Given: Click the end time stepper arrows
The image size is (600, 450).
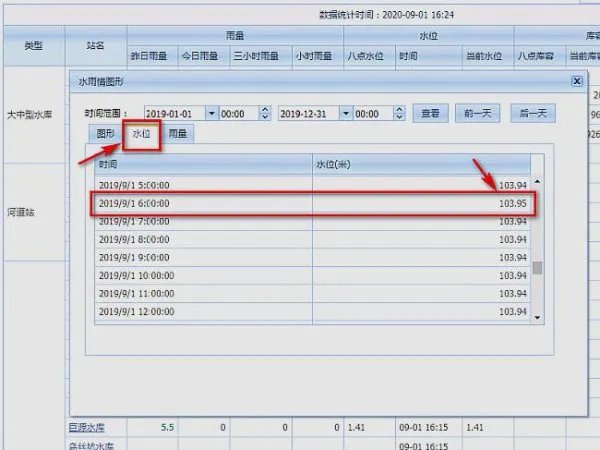Looking at the screenshot, I should pos(399,113).
